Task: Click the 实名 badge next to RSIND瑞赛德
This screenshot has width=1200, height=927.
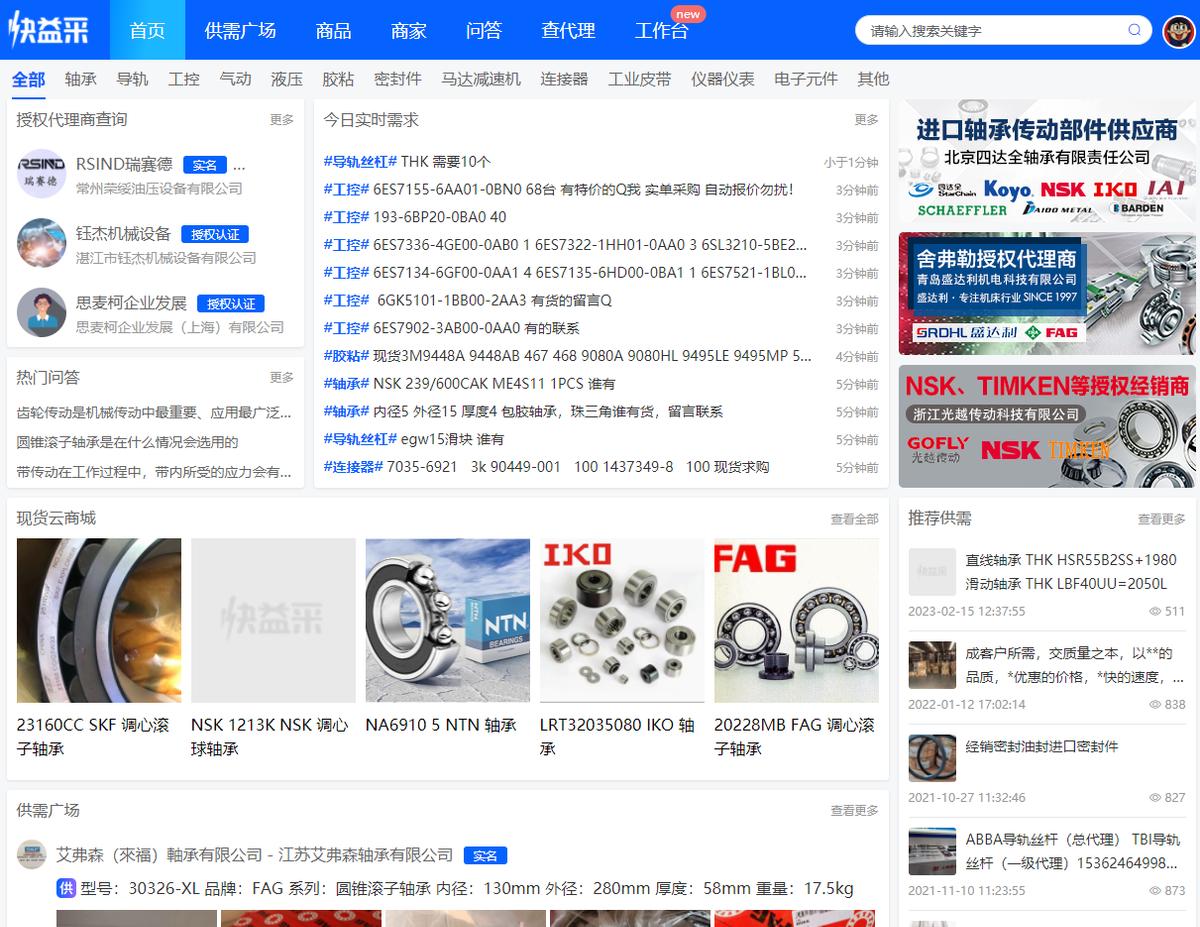Action: [x=206, y=164]
